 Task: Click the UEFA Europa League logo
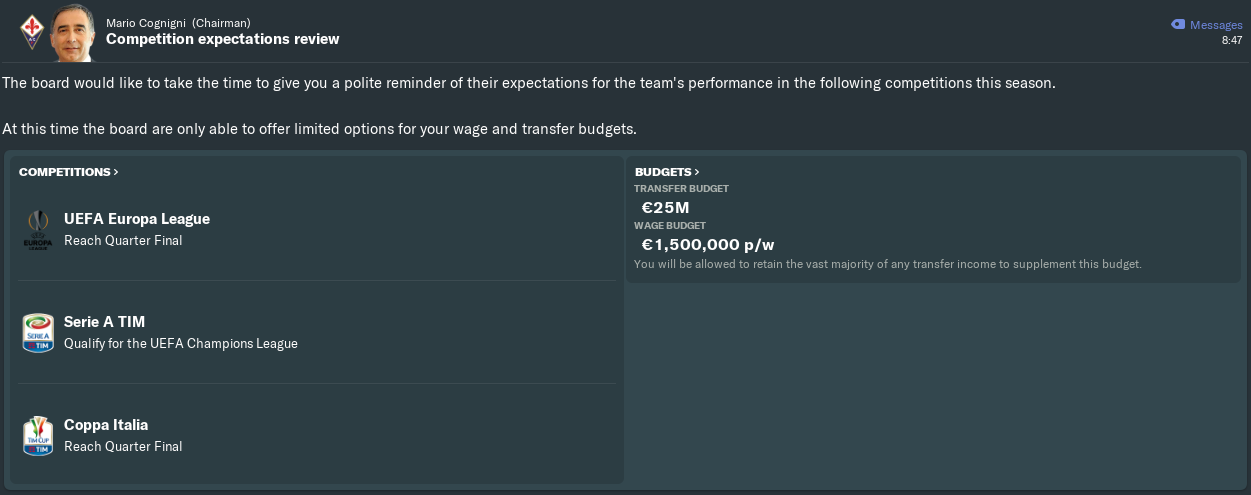tap(37, 230)
